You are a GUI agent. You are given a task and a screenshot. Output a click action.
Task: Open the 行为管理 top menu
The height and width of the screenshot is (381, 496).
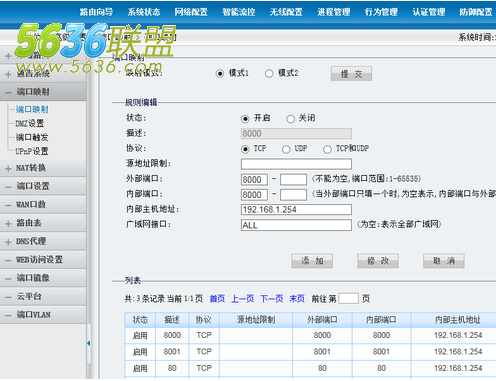coord(381,12)
